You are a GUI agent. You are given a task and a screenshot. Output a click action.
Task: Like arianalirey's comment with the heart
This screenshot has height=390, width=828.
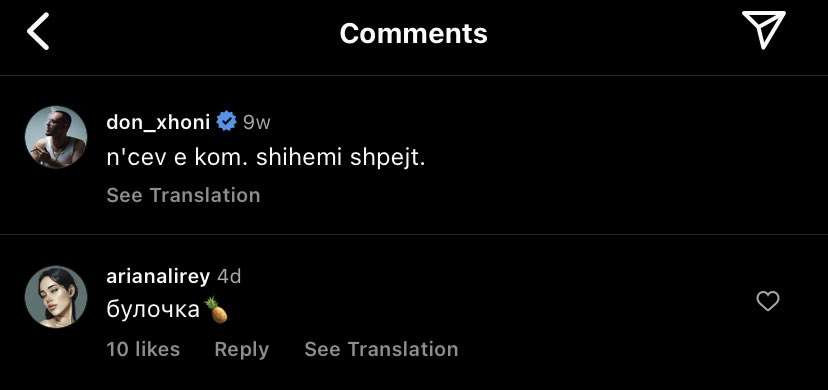768,301
